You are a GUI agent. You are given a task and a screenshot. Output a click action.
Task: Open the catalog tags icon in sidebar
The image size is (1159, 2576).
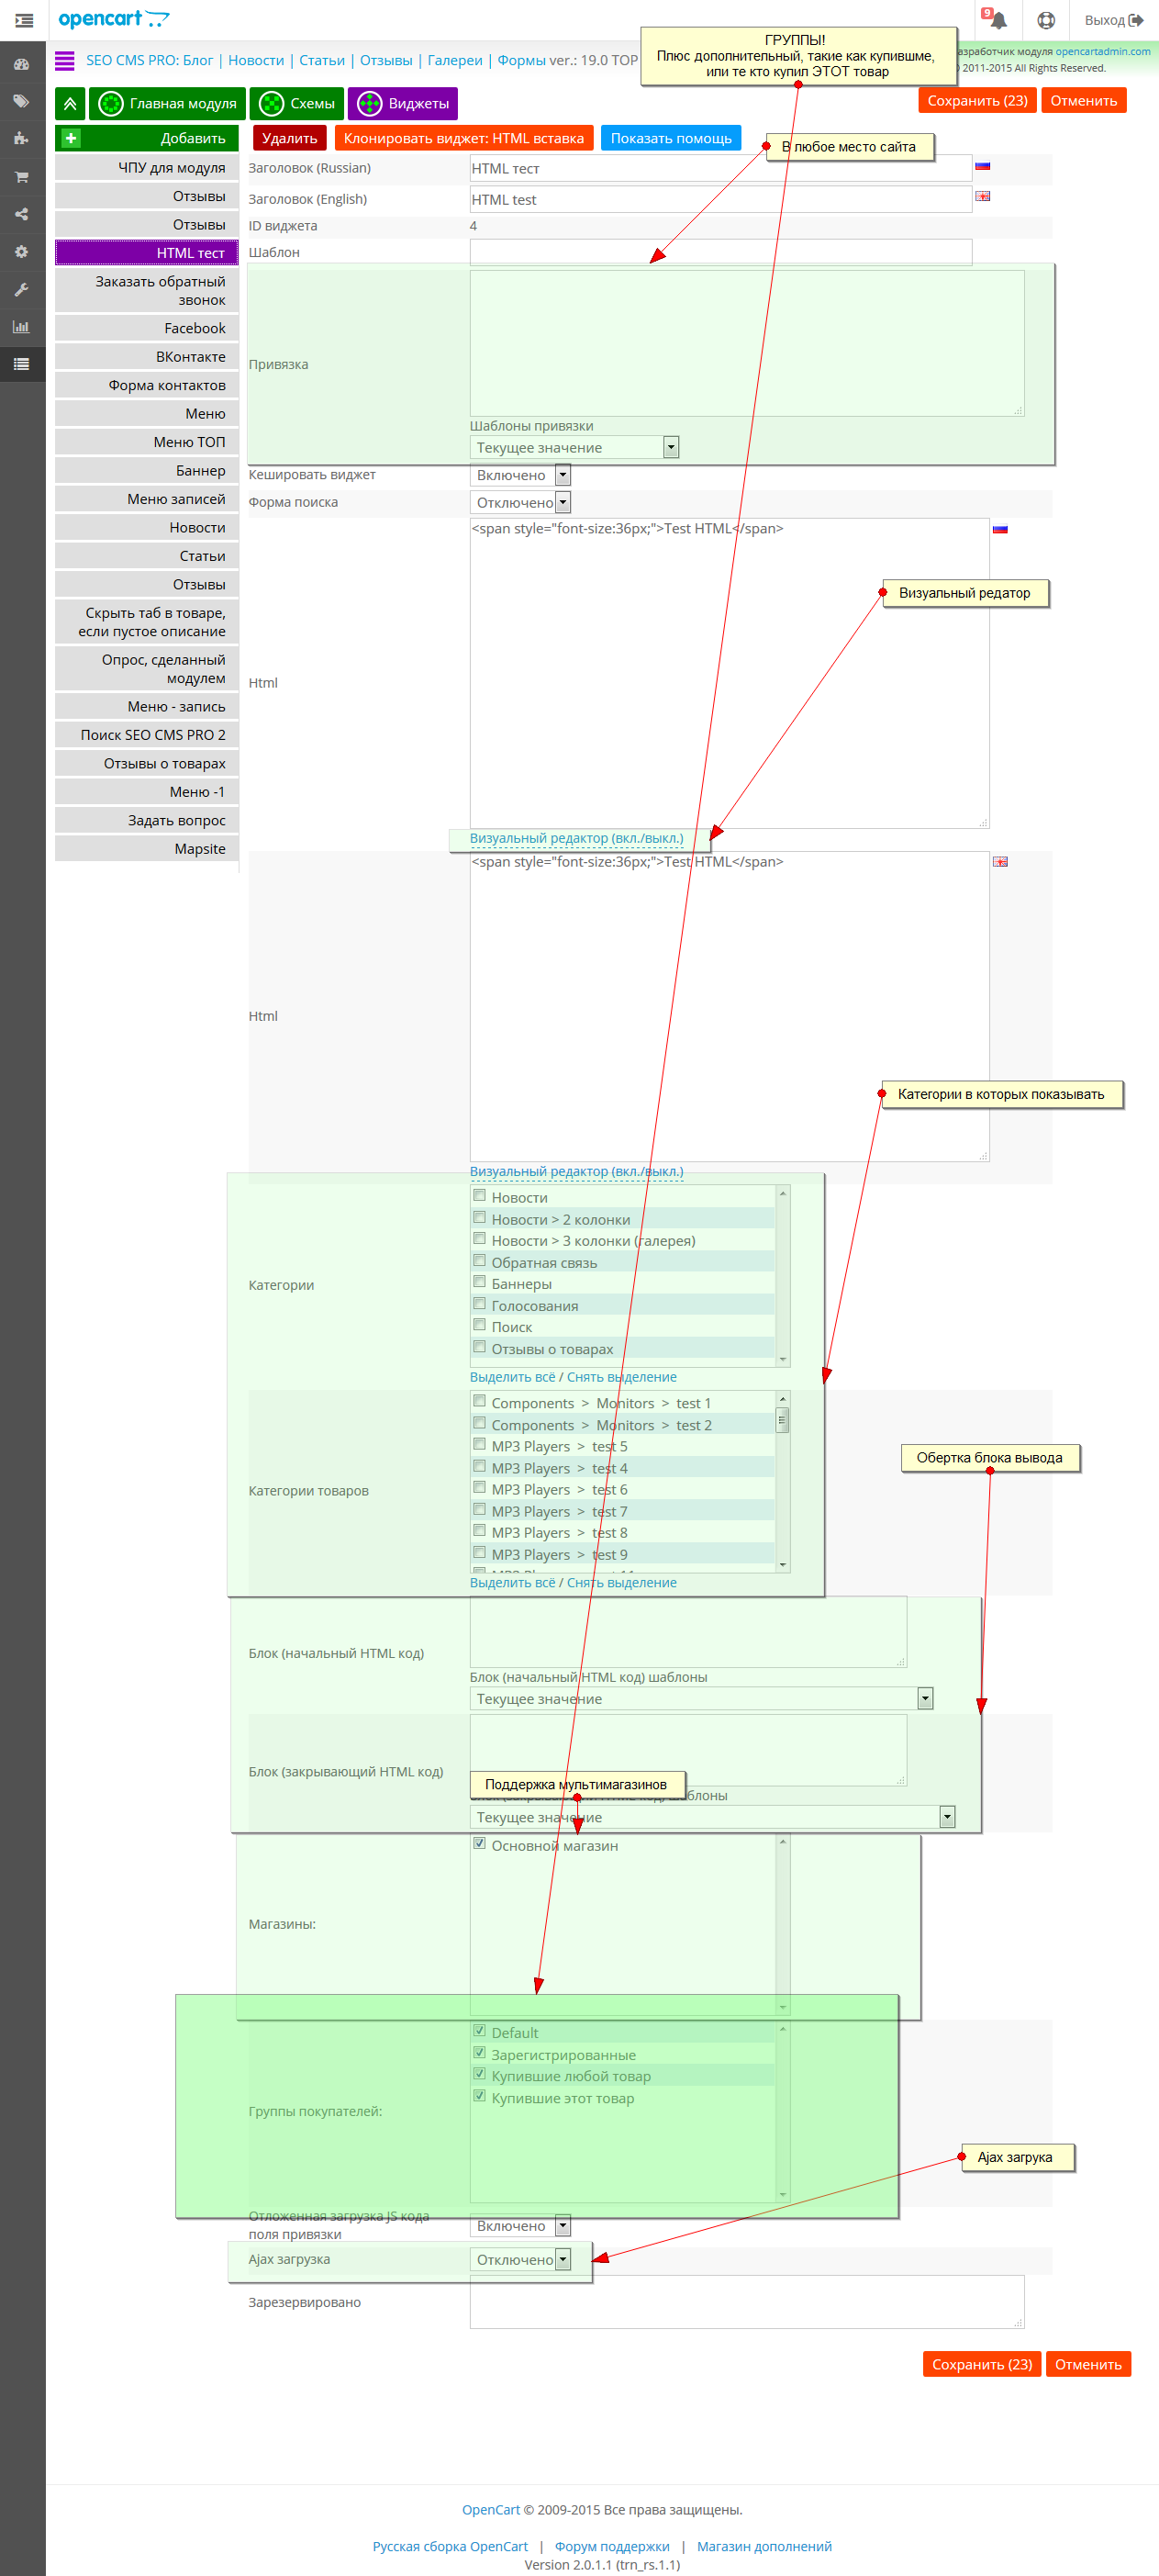point(21,101)
